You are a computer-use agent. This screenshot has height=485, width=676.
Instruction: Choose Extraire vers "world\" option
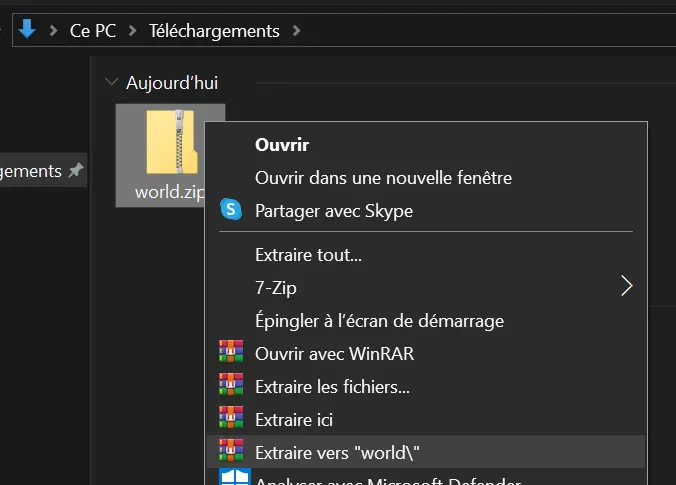tap(337, 452)
